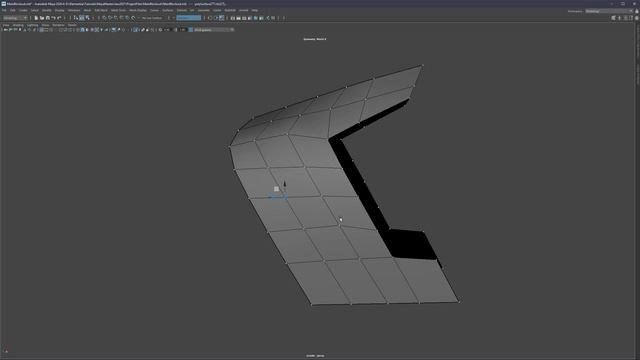Click the viewport gamma value field

pos(182,30)
